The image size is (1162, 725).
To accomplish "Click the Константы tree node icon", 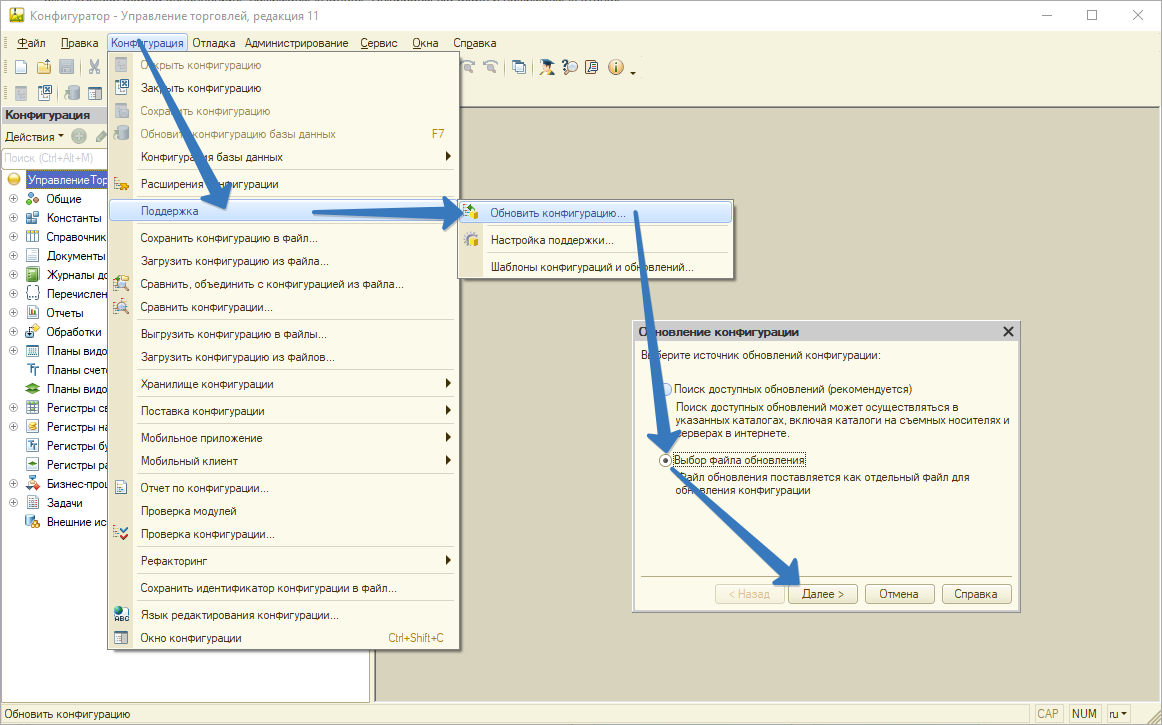I will 32,218.
